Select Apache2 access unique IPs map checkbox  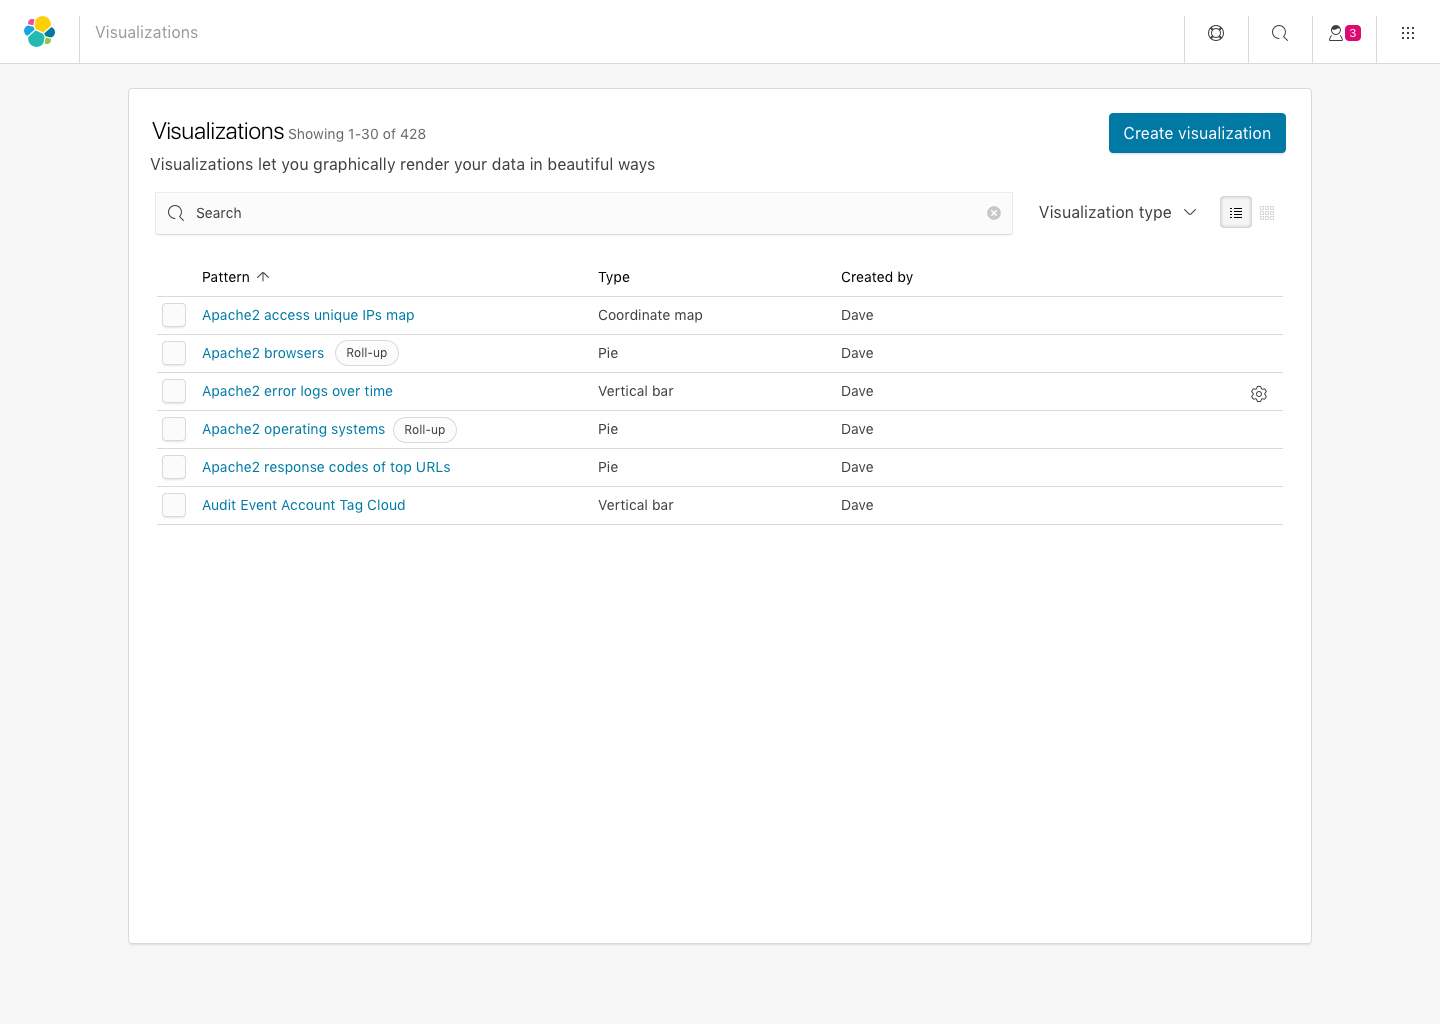point(174,315)
